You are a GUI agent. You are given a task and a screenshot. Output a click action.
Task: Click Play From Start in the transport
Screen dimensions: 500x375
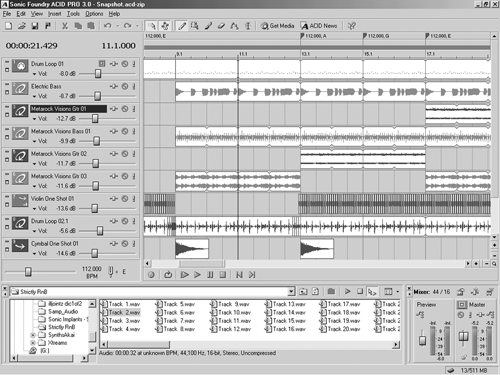click(184, 275)
